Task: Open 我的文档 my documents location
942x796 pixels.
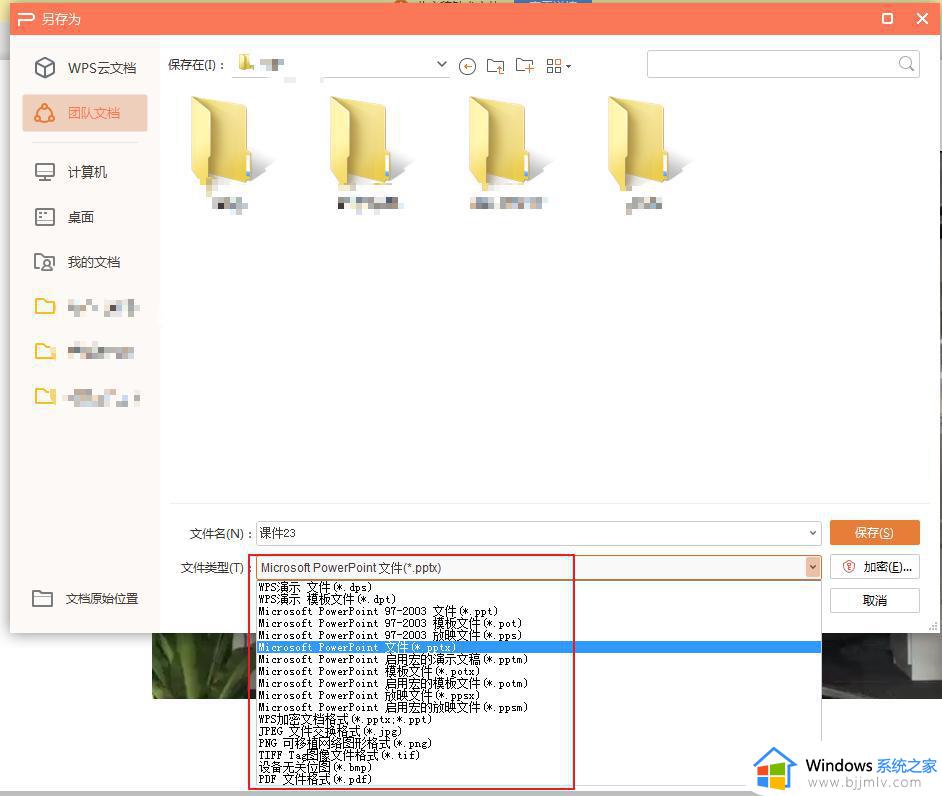Action: pyautogui.click(x=77, y=262)
